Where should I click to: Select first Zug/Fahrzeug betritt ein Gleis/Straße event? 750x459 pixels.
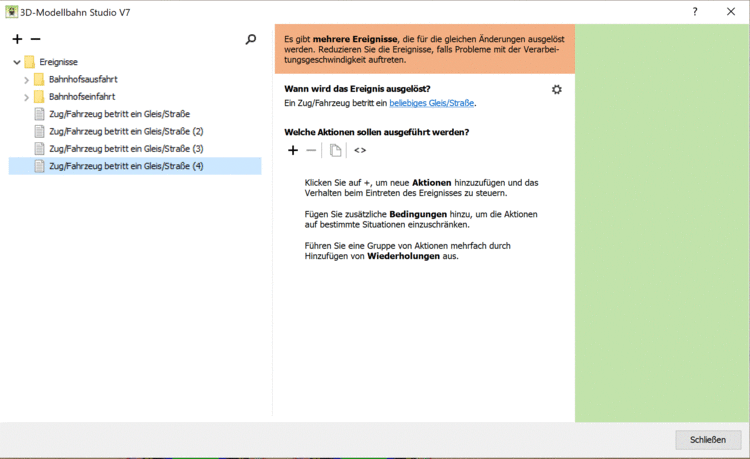(x=118, y=114)
